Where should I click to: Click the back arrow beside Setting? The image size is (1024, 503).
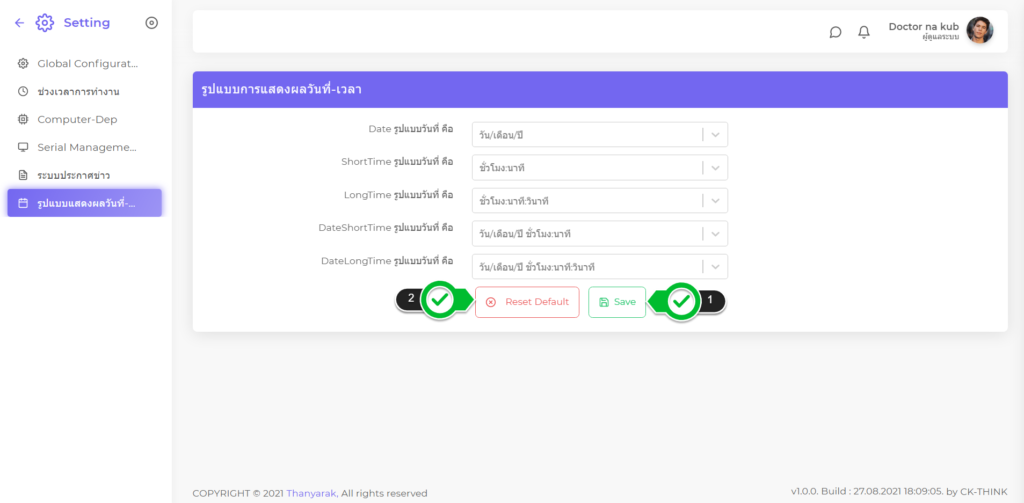(20, 22)
